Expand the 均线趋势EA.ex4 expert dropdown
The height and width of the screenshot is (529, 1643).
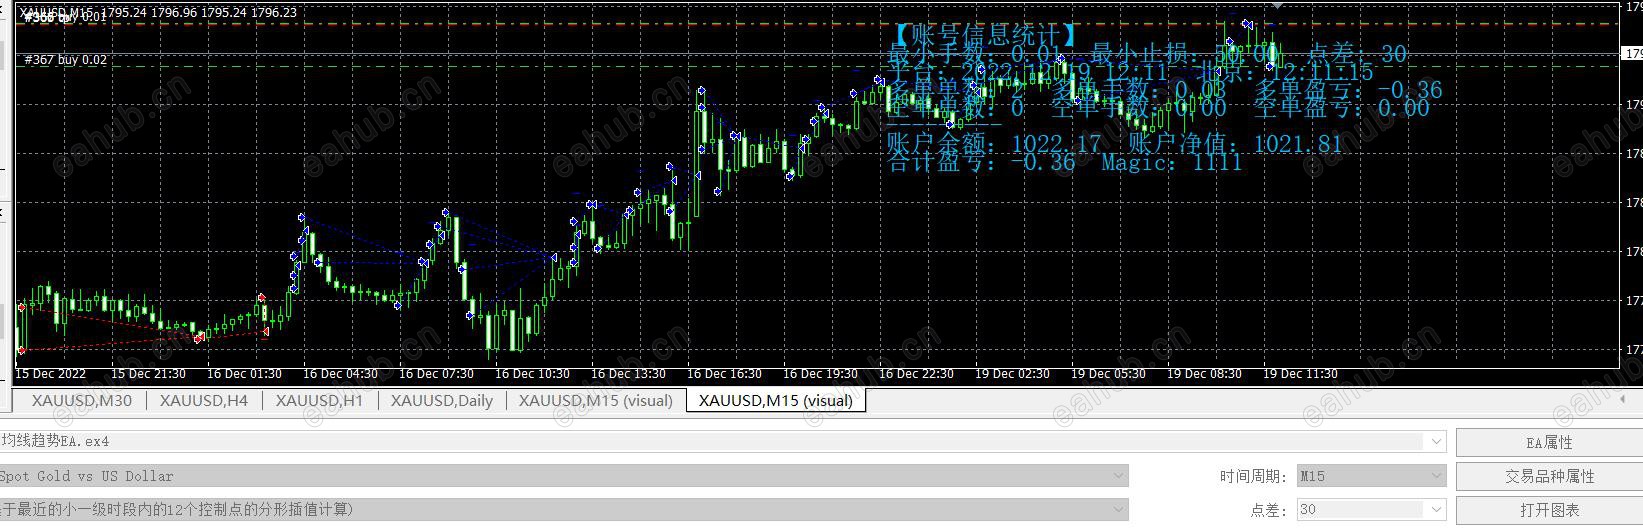tap(1437, 441)
